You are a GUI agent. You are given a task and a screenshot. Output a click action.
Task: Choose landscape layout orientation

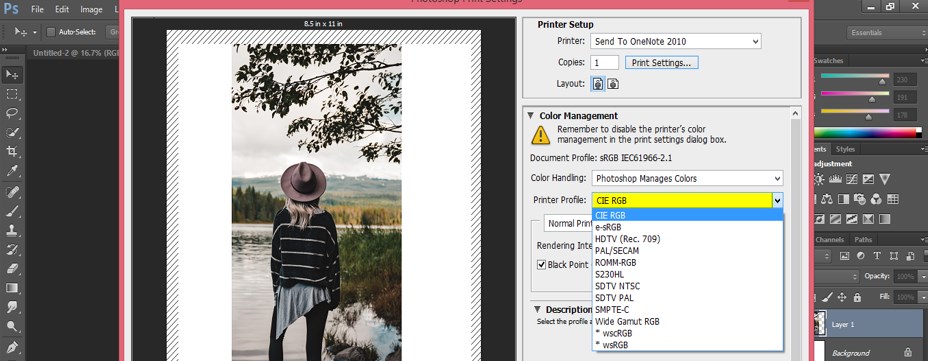(x=613, y=84)
